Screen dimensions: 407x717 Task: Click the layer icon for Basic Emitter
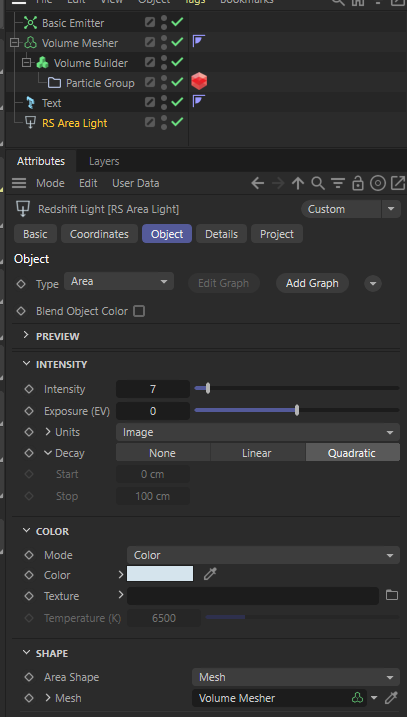coord(150,22)
